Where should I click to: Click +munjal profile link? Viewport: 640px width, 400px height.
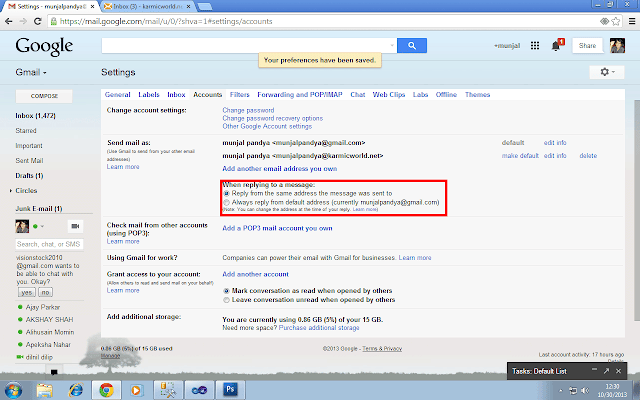[507, 46]
